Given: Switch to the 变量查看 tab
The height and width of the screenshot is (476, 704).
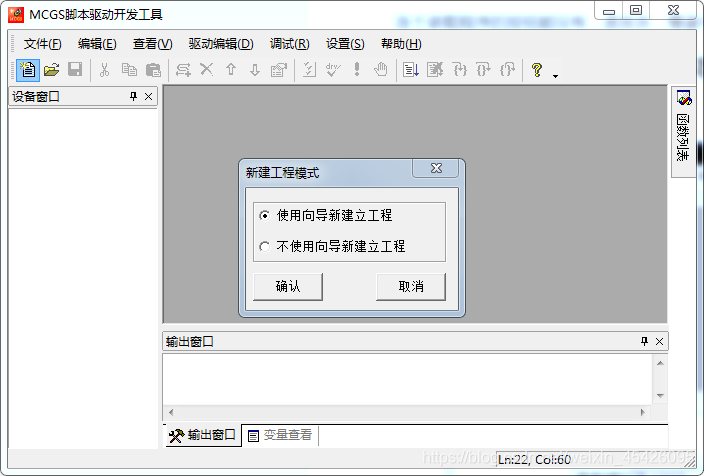Looking at the screenshot, I should coord(280,435).
